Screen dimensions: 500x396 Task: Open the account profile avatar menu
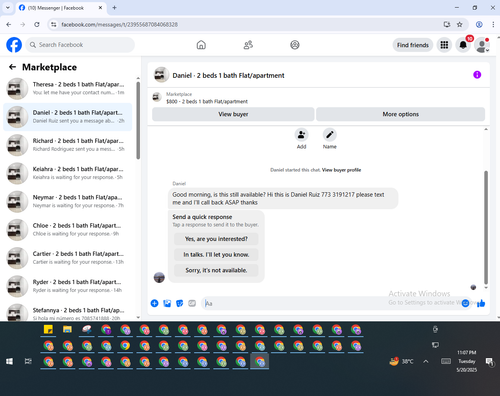[x=482, y=45]
